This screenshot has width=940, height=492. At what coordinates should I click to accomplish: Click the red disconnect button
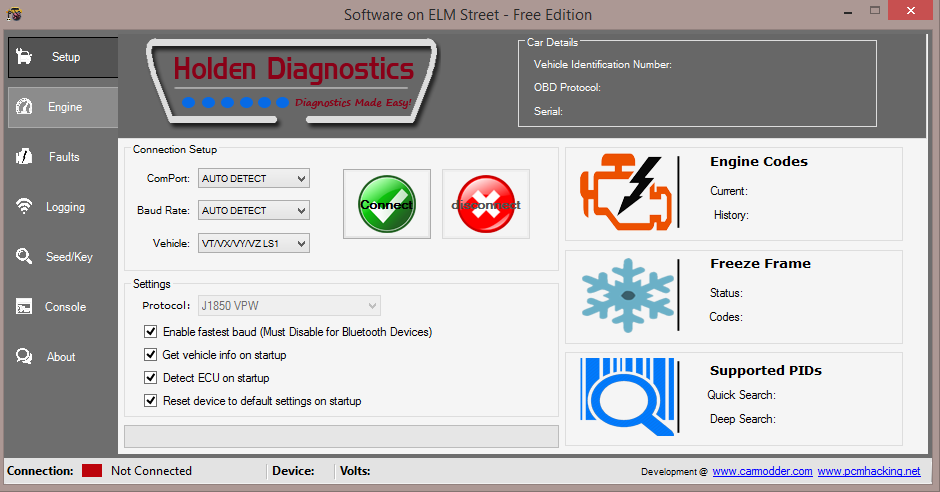[x=486, y=204]
